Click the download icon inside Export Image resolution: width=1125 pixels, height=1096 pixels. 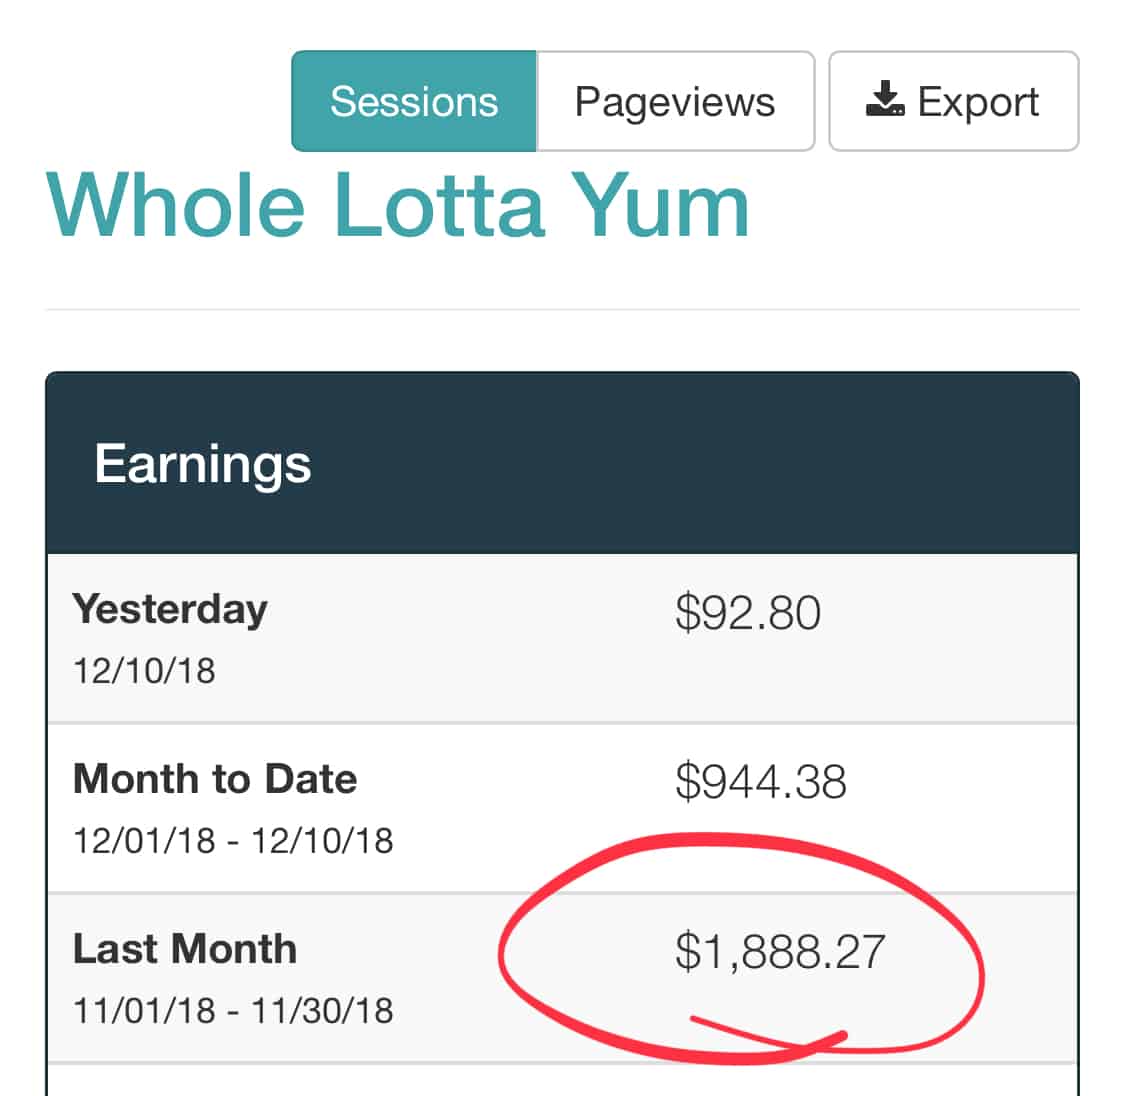point(885,99)
